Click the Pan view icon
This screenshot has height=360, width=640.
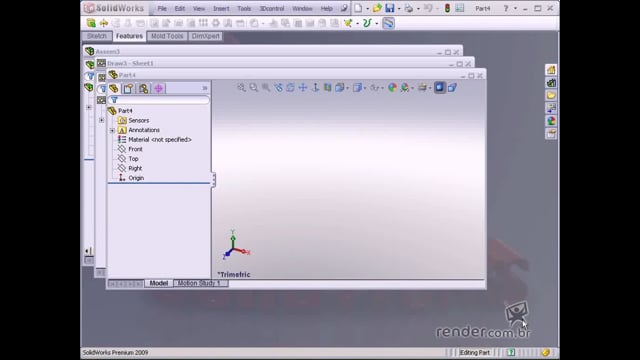(x=303, y=87)
